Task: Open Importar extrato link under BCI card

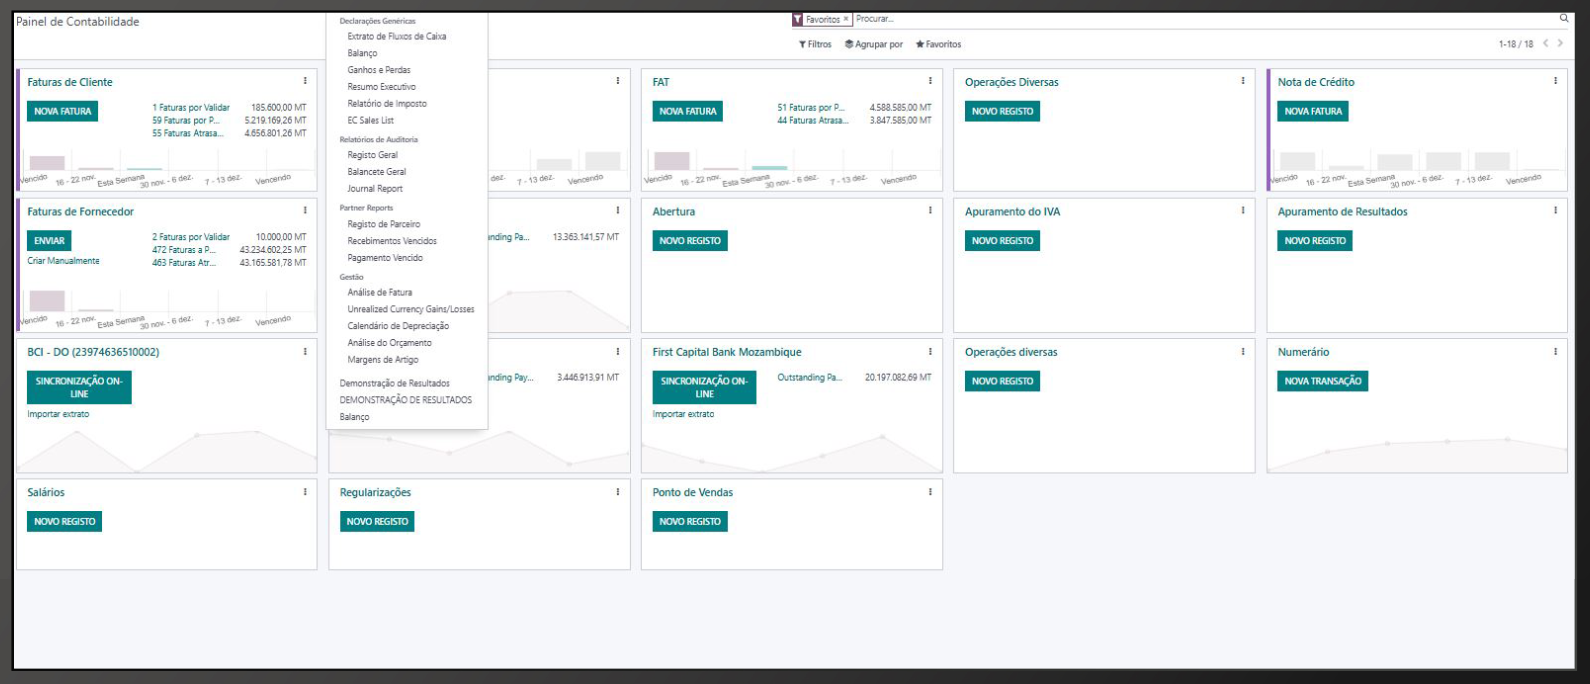Action: [58, 414]
